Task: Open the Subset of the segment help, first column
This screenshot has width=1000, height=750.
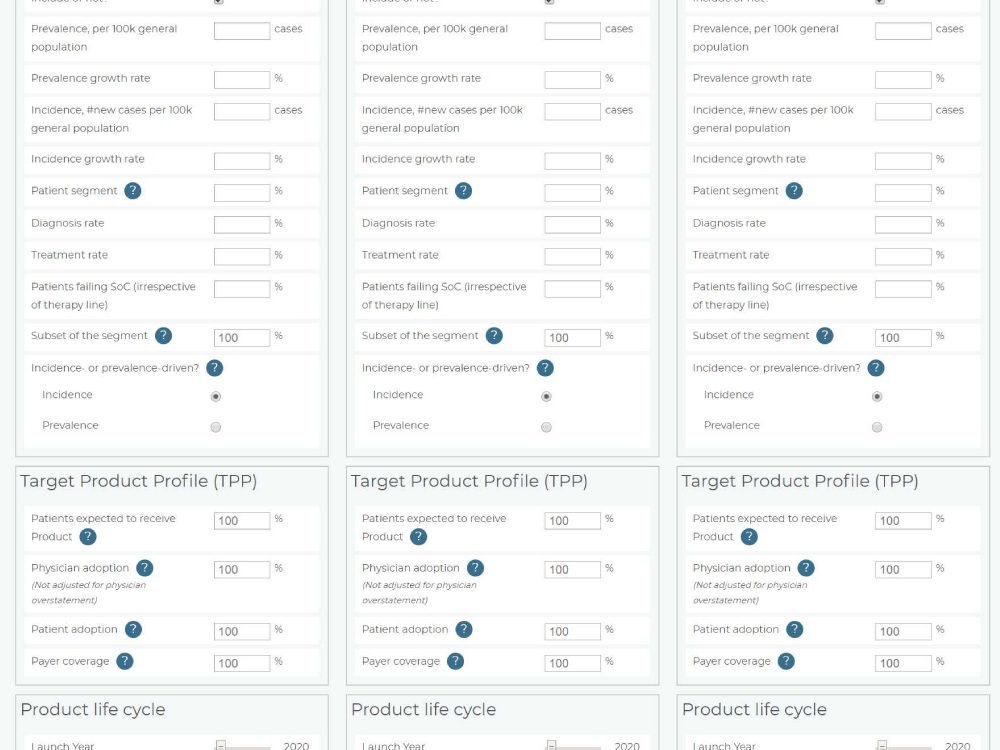Action: click(163, 337)
